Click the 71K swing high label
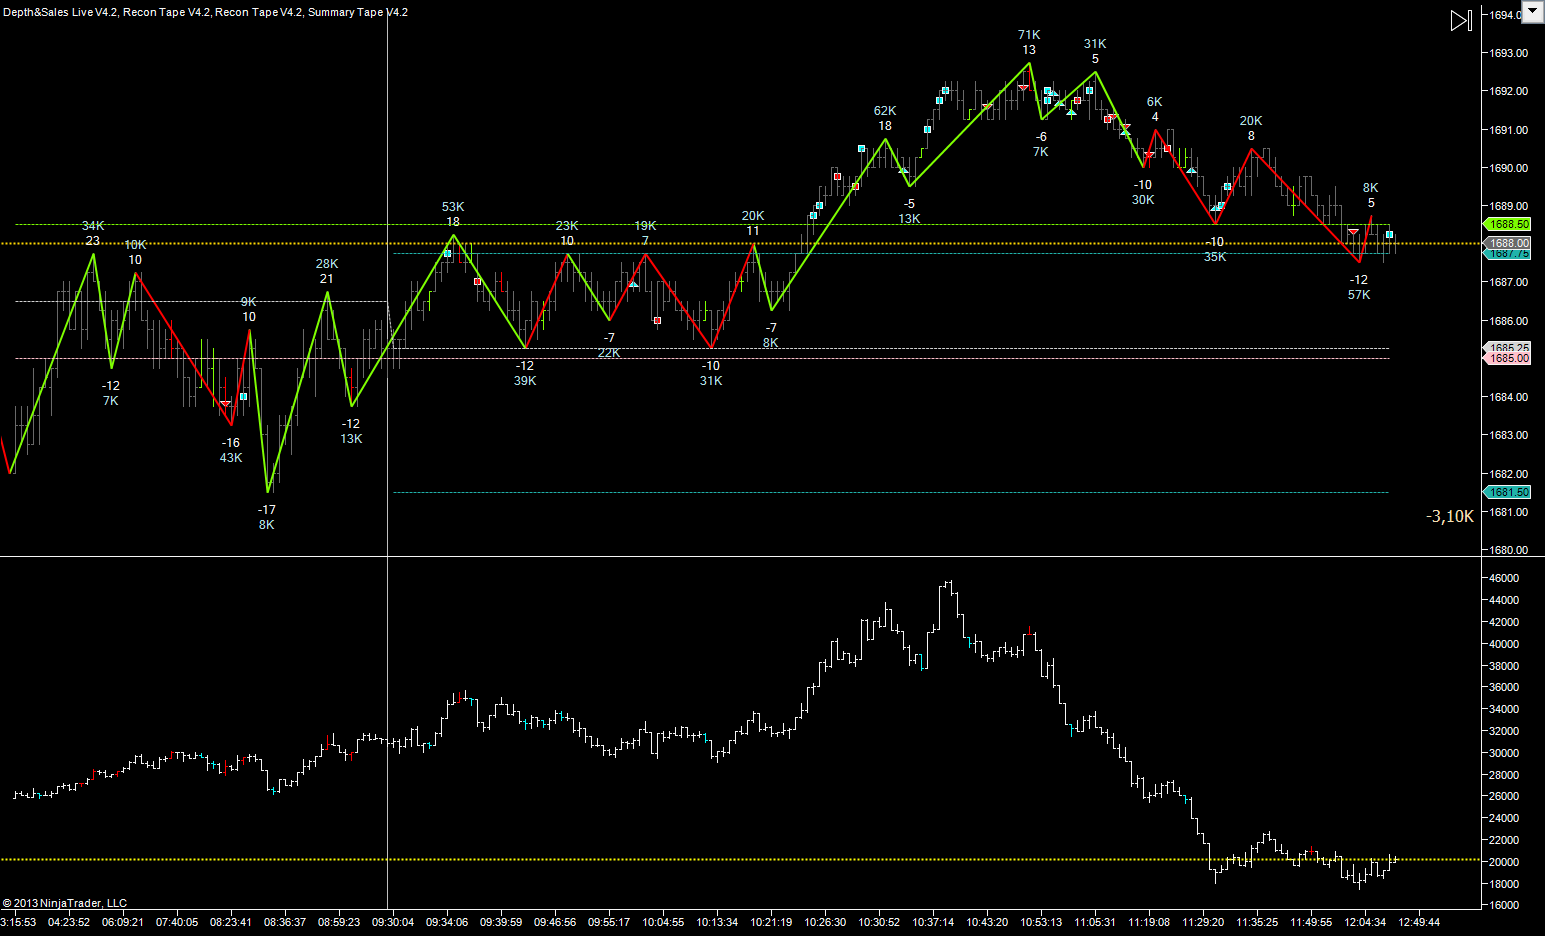Image resolution: width=1545 pixels, height=936 pixels. [1029, 35]
